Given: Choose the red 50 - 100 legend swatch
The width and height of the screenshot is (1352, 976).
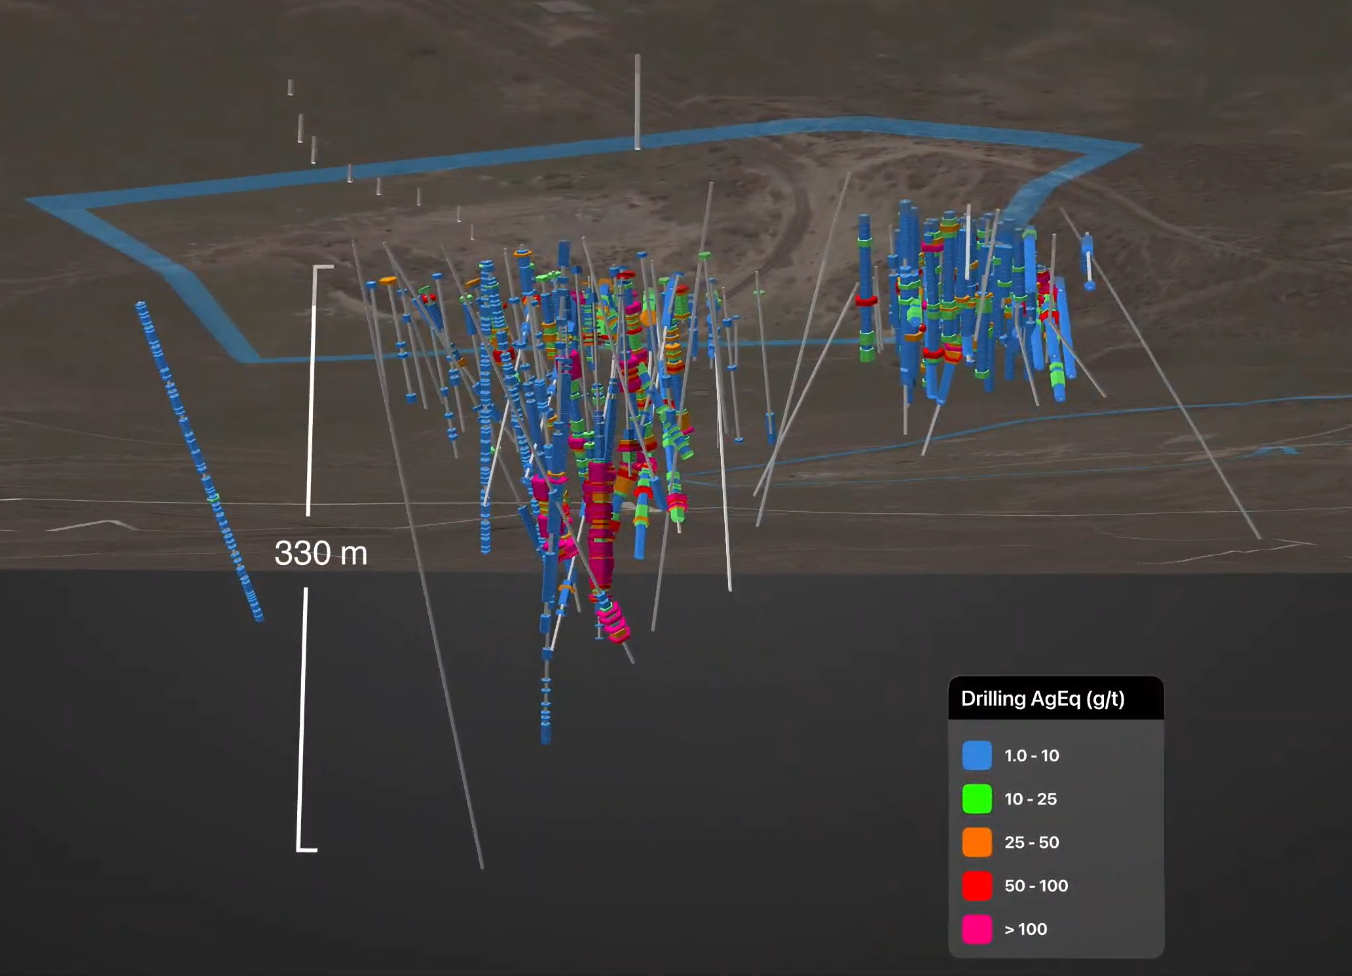Looking at the screenshot, I should 976,886.
